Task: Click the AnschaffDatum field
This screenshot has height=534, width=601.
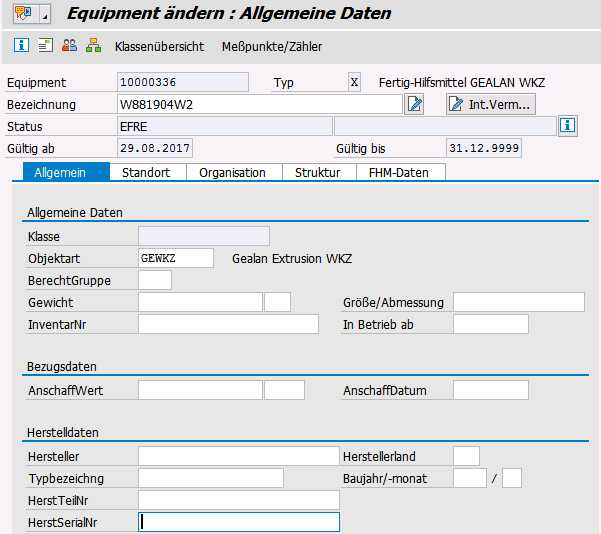Action: coord(491,390)
